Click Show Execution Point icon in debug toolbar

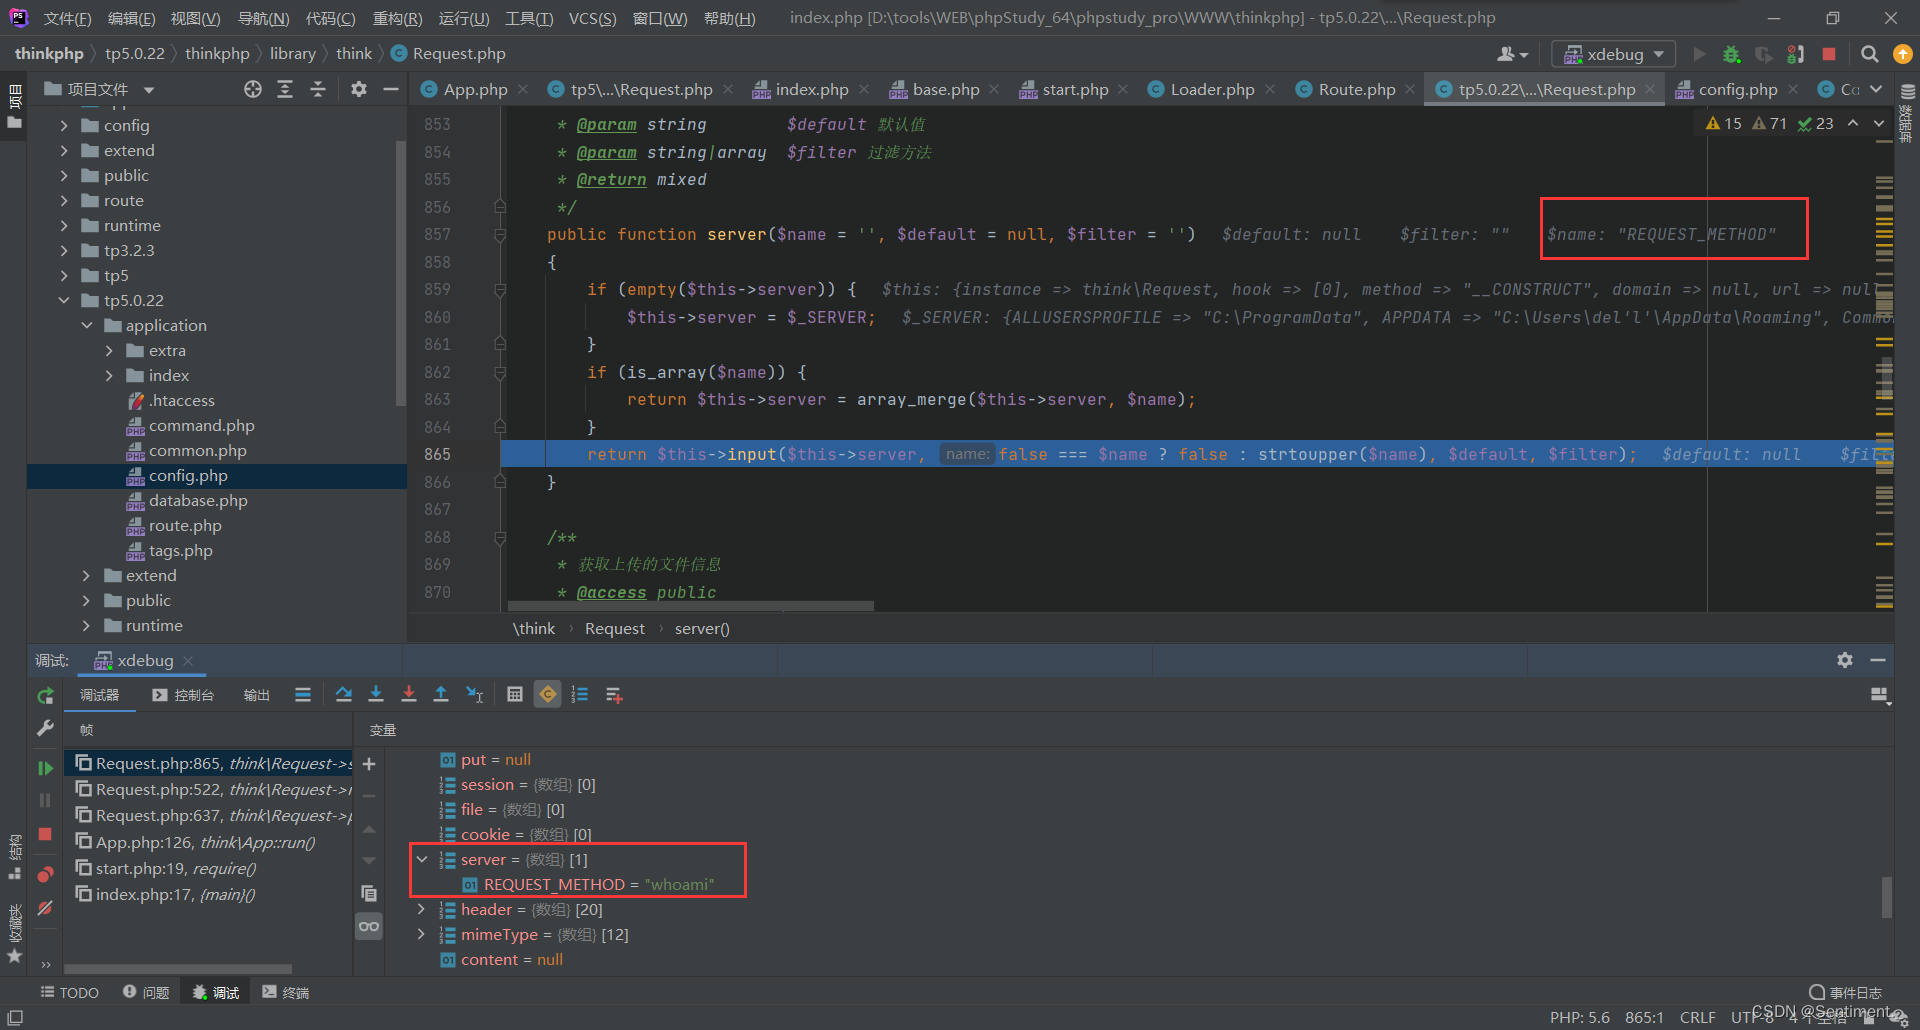[x=303, y=694]
